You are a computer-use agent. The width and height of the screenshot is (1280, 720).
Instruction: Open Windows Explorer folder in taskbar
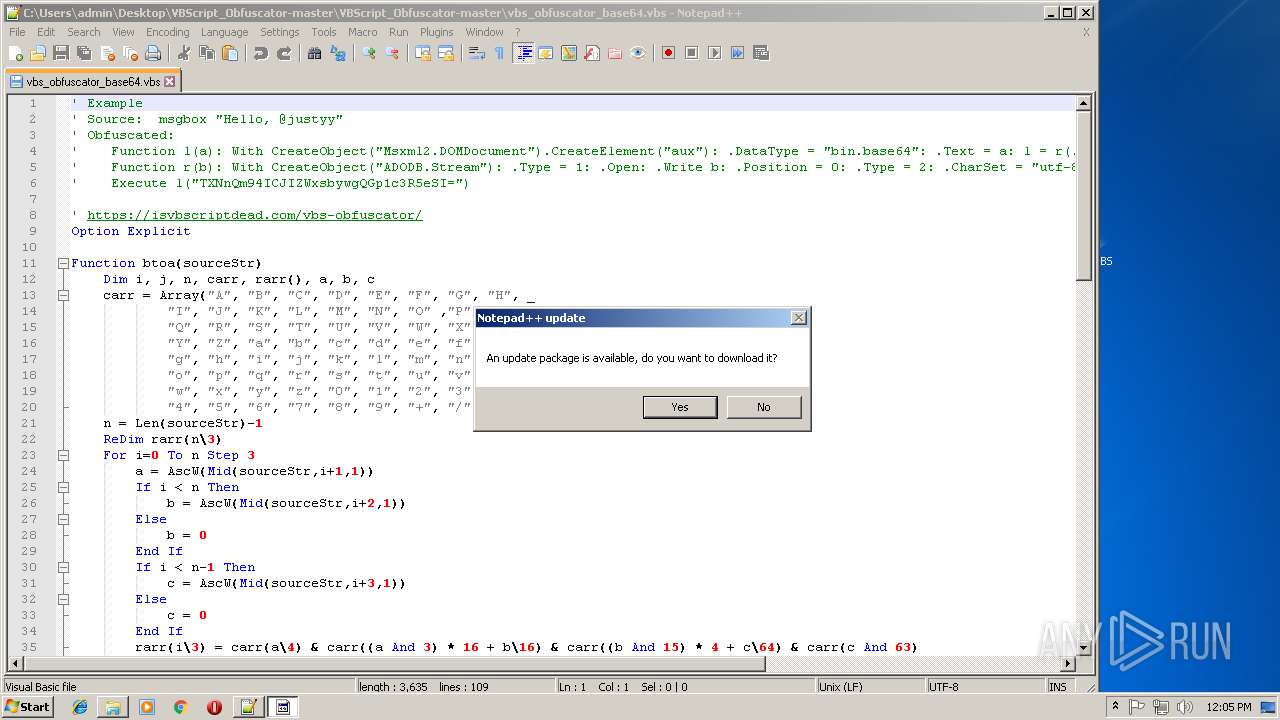coord(113,707)
